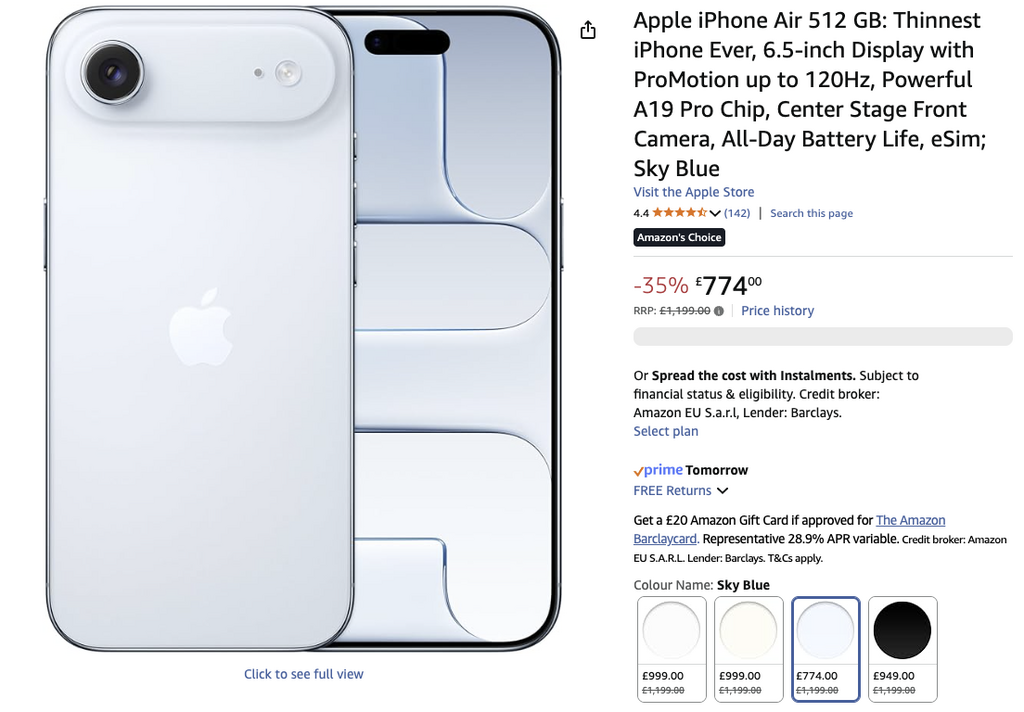Image resolution: width=1024 pixels, height=712 pixels.
Task: Choose the Sky Blue colour swatch
Action: pos(825,649)
